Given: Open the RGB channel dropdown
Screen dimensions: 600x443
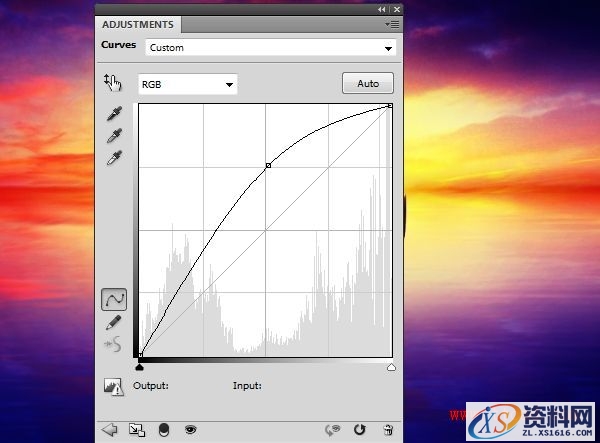Looking at the screenshot, I should (187, 85).
